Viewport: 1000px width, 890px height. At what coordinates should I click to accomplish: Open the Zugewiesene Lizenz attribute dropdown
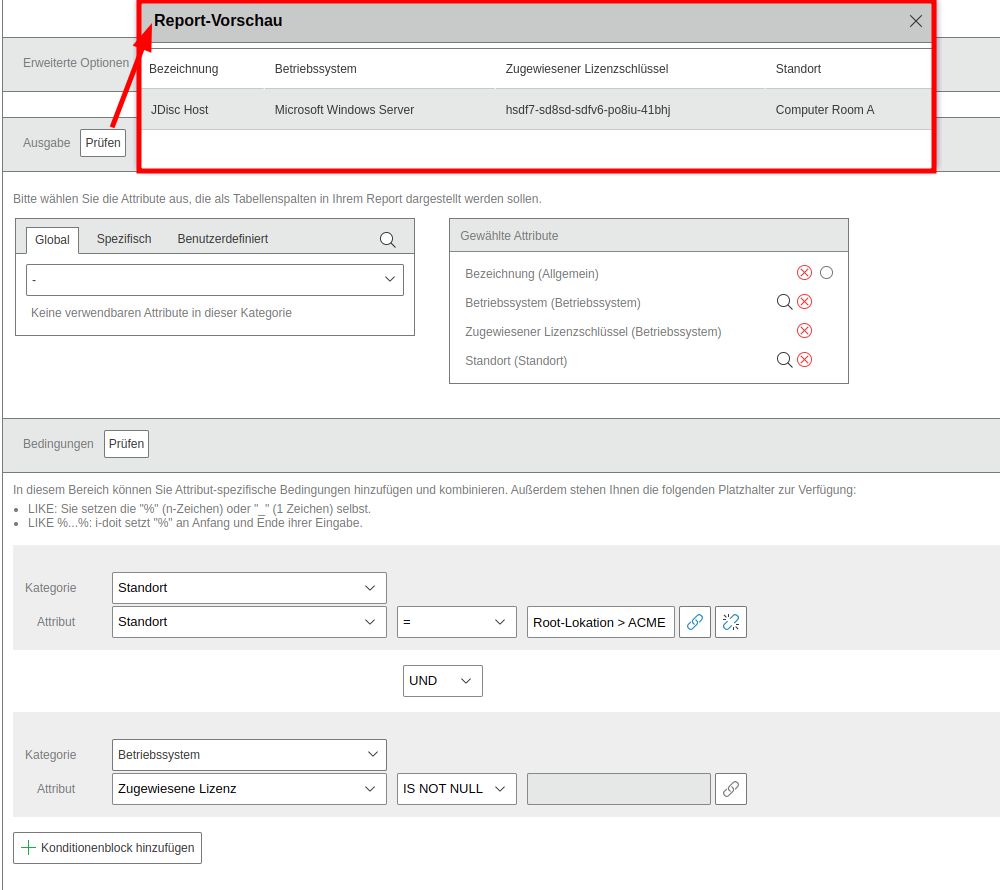point(249,789)
